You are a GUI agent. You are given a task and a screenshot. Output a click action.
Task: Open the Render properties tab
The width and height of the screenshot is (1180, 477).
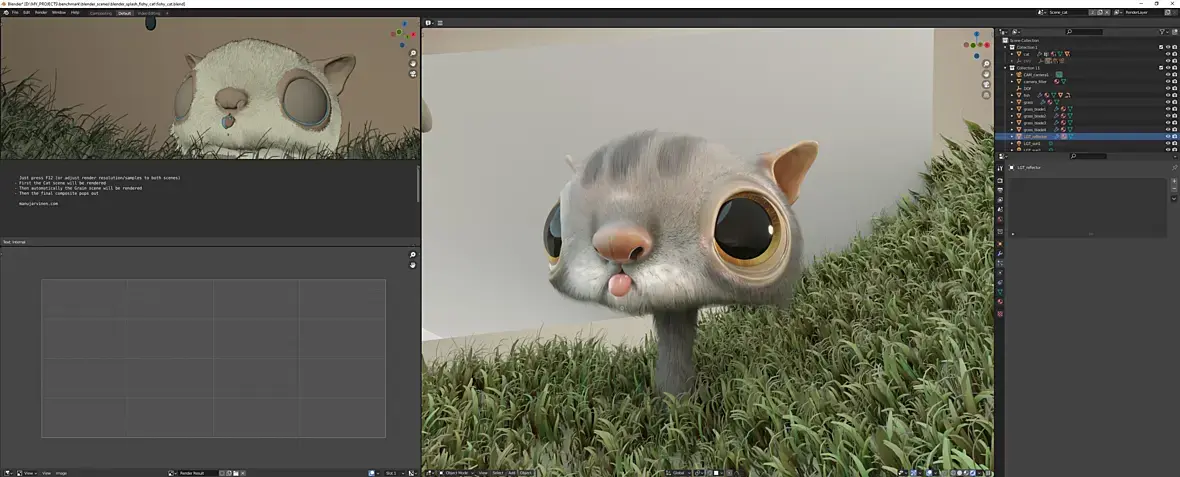click(1000, 181)
